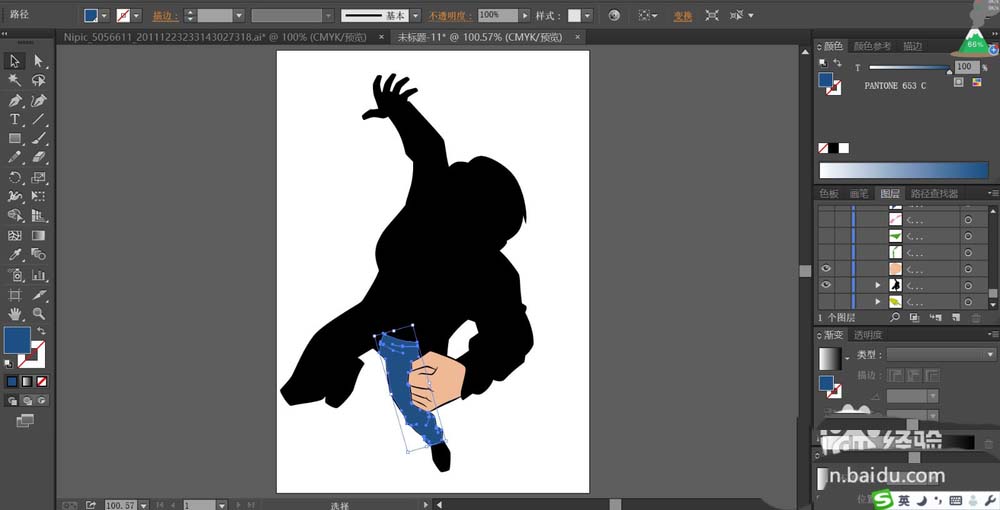Set Gradient mode button in toolbox
The height and width of the screenshot is (510, 1000).
click(27, 381)
